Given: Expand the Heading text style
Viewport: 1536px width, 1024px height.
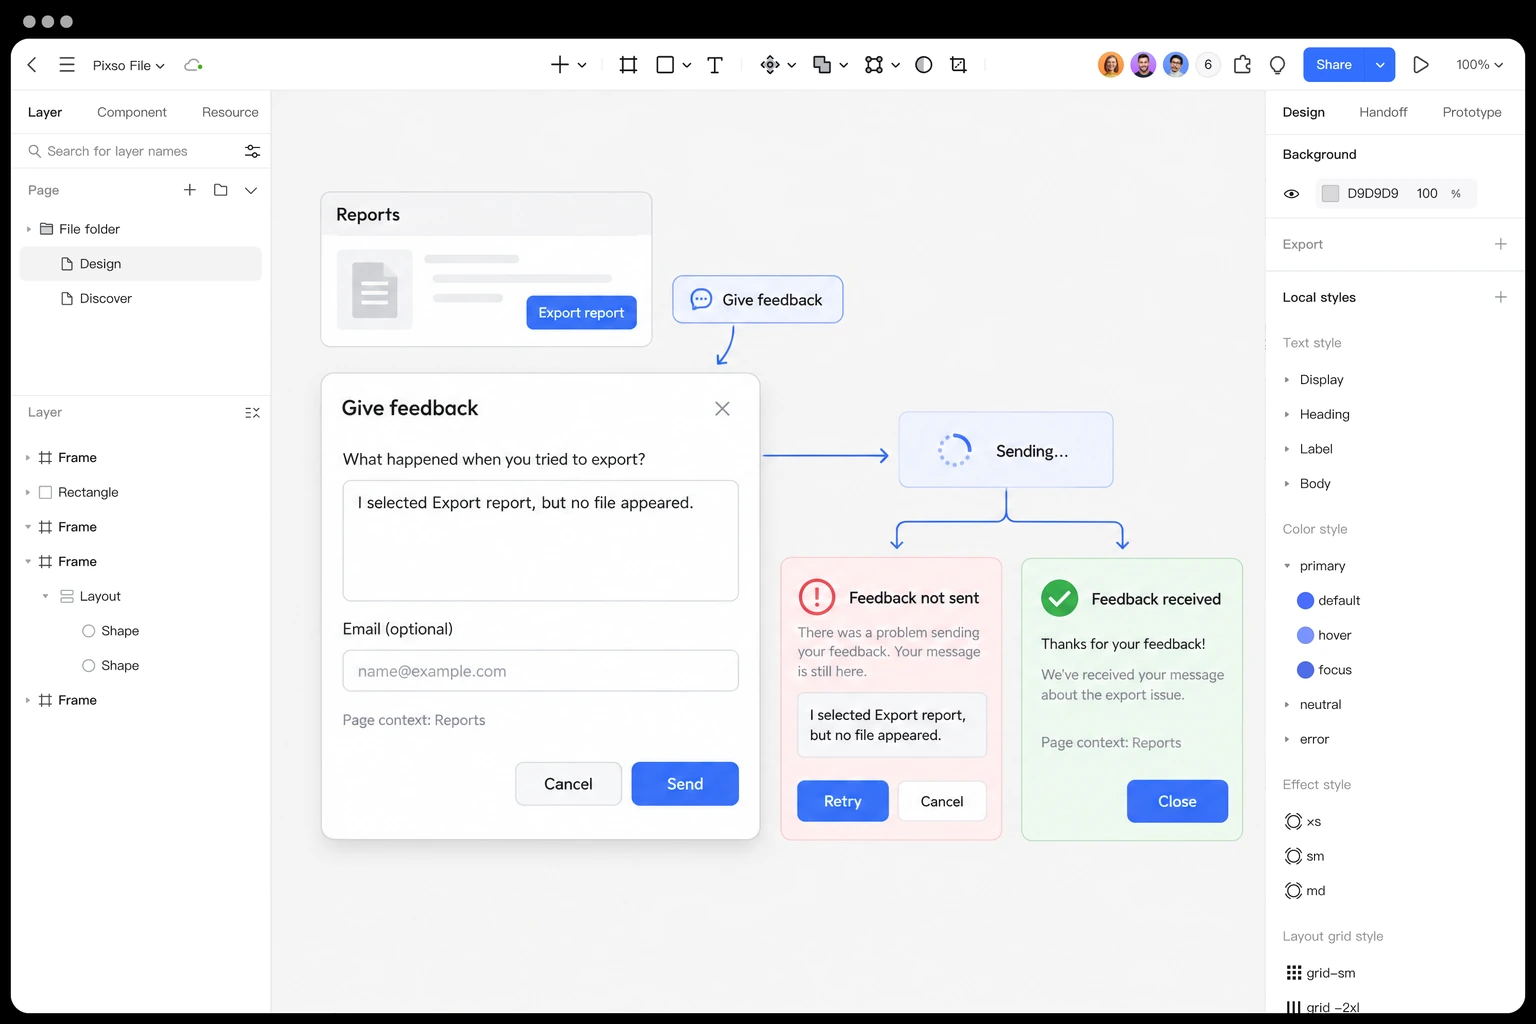Looking at the screenshot, I should pos(1287,414).
